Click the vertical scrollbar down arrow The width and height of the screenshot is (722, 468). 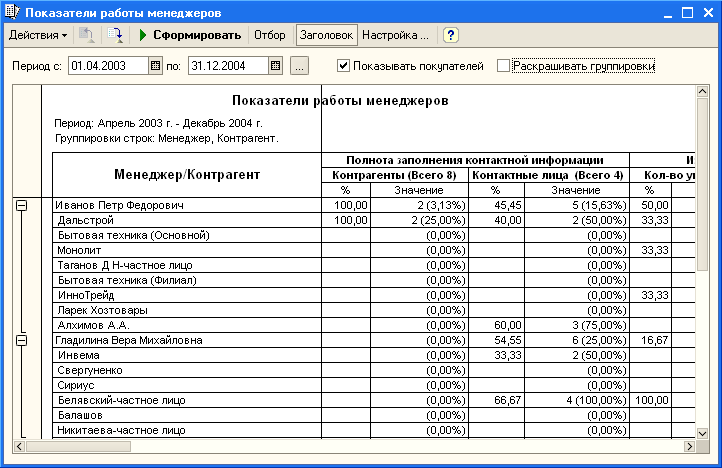point(702,433)
